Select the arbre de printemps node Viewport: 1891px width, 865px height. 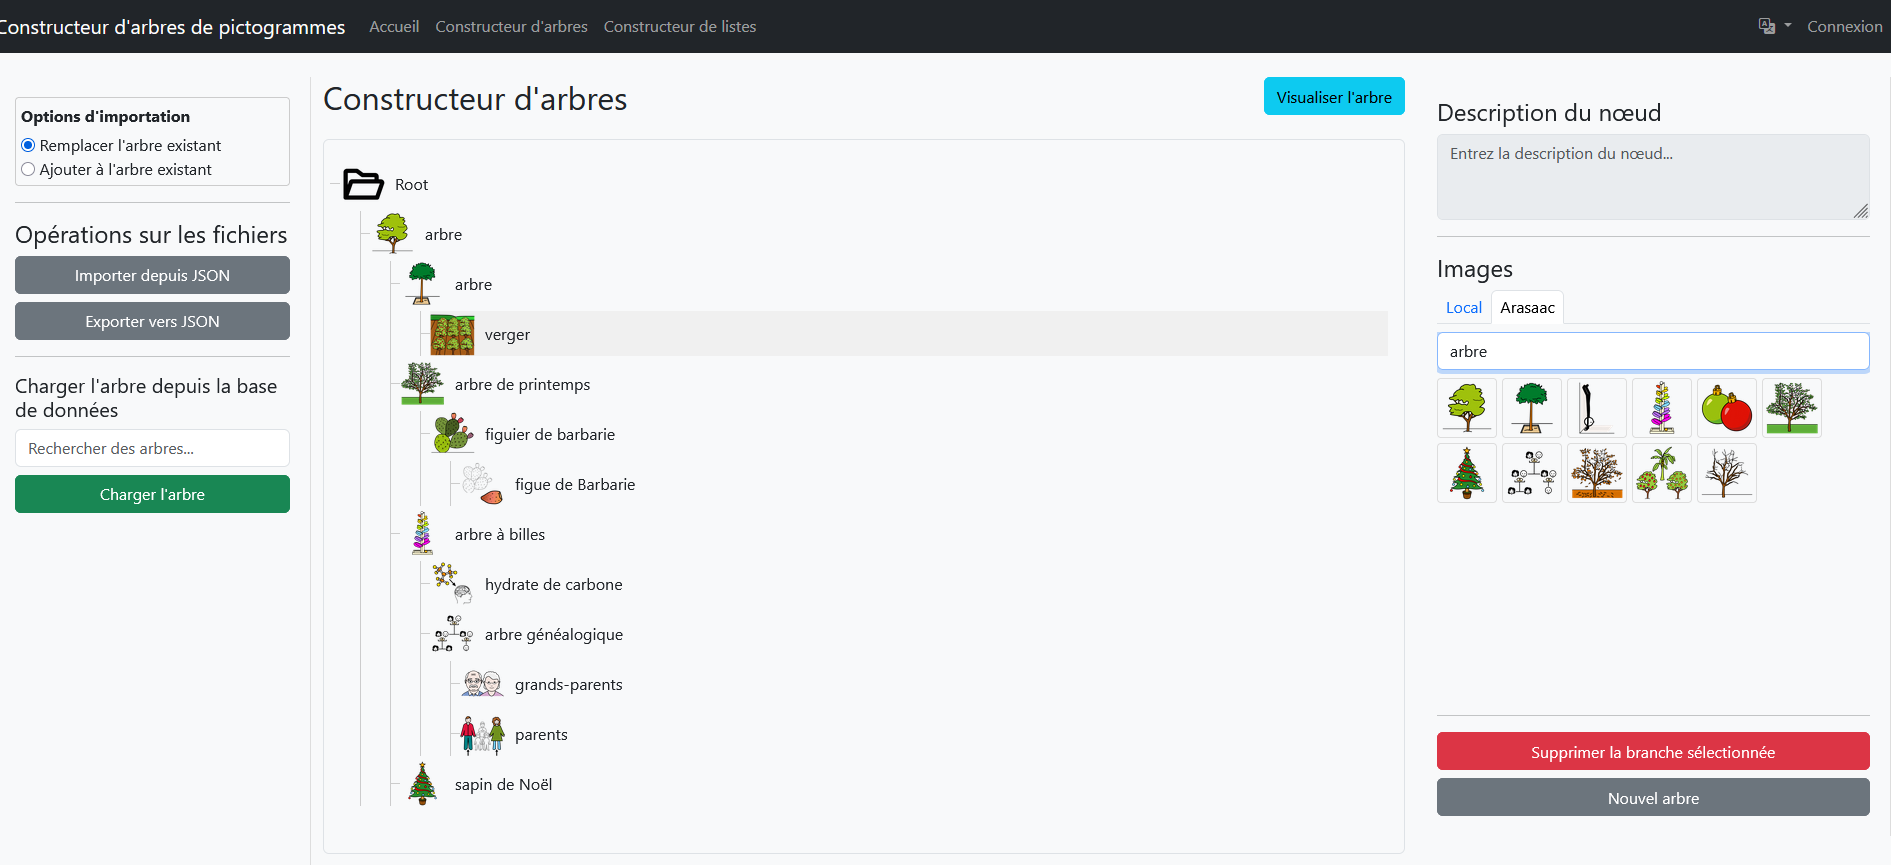[x=522, y=384]
